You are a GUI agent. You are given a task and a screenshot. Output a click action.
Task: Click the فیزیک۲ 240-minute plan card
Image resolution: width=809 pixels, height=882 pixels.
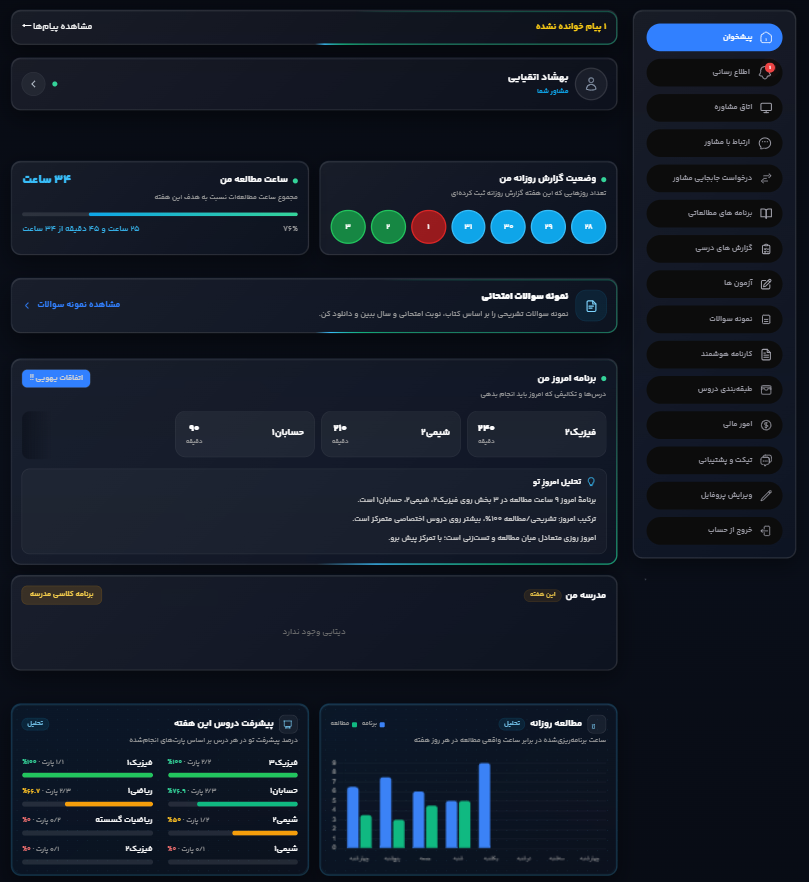pos(536,434)
